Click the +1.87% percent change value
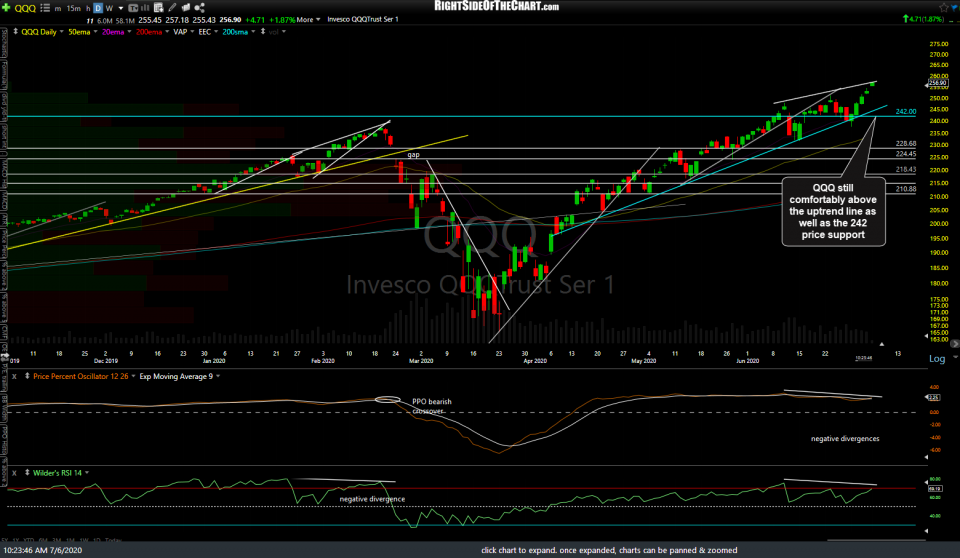The image size is (960, 558). [282, 20]
